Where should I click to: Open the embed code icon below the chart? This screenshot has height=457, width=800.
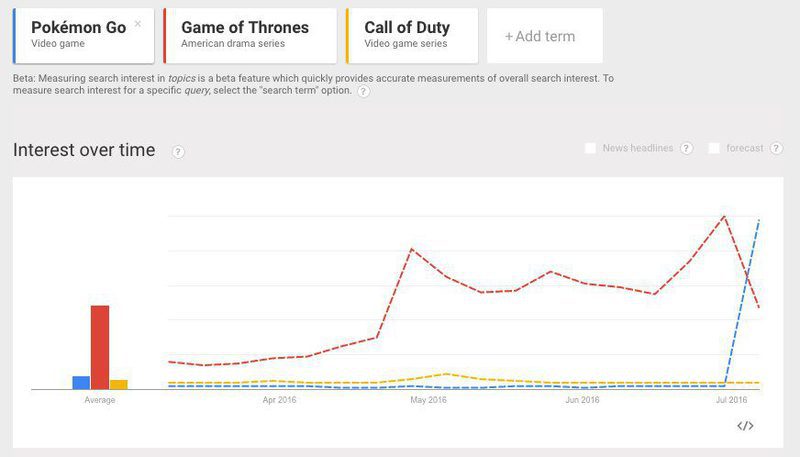[745, 426]
